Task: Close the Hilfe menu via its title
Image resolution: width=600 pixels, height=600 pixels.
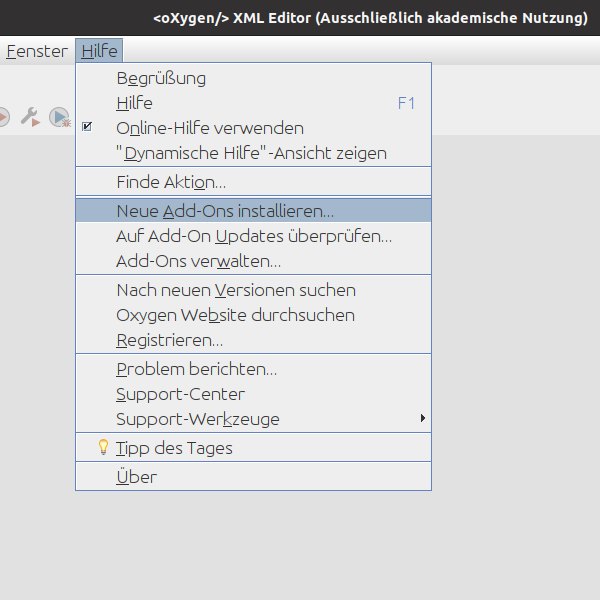Action: point(99,51)
